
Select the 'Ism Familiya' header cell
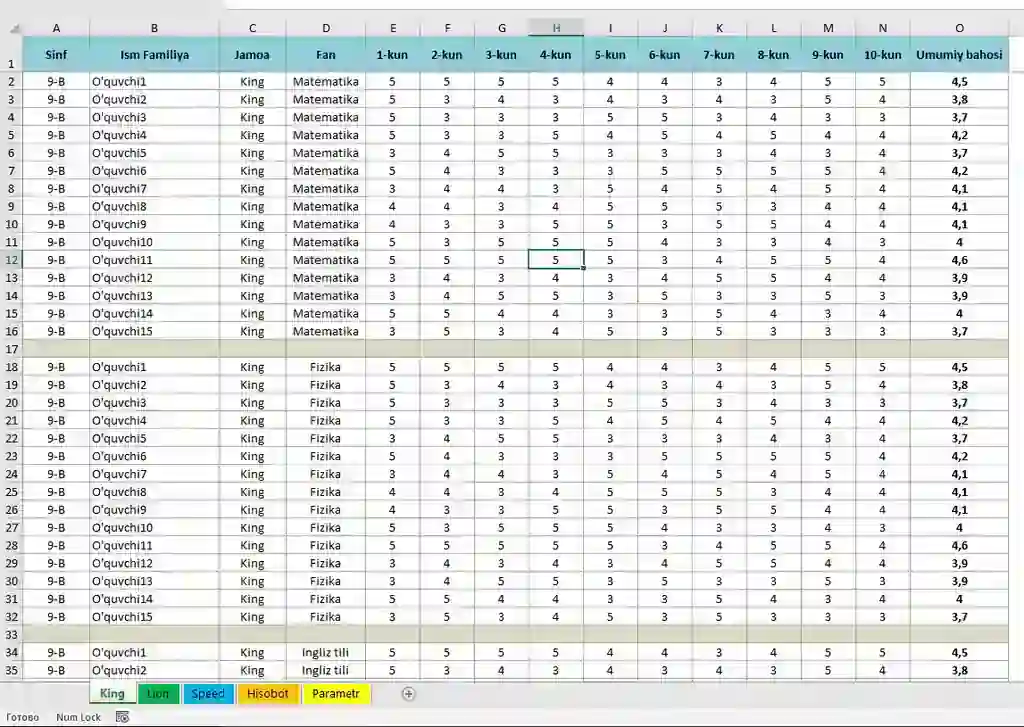tap(154, 55)
